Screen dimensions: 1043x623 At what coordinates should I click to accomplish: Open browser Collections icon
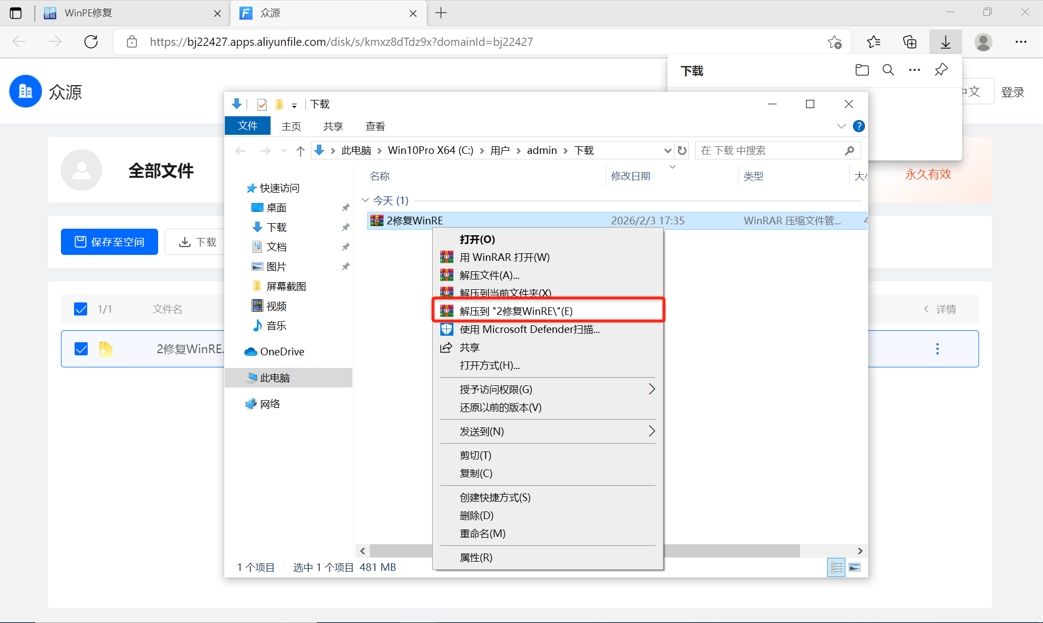click(909, 42)
